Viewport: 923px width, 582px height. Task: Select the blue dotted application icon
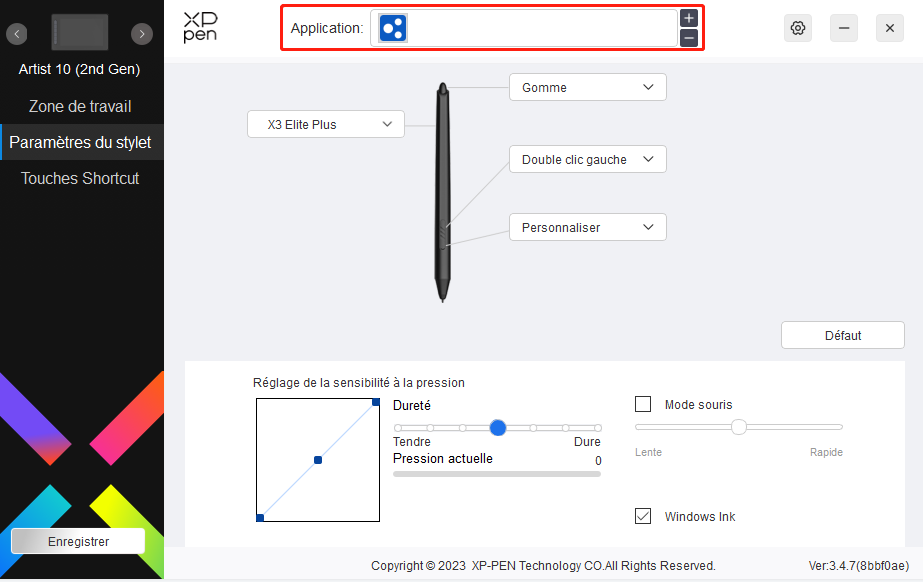coord(393,28)
